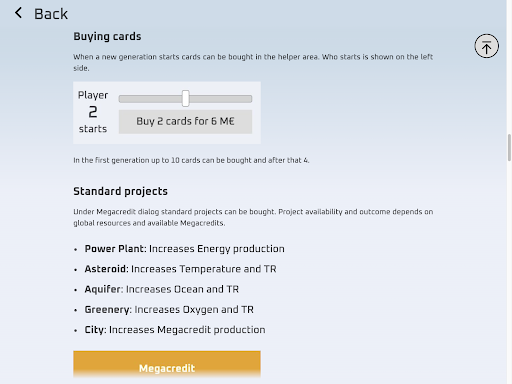Click the Player 2 starts indicator
This screenshot has height=384, width=512.
[x=93, y=112]
